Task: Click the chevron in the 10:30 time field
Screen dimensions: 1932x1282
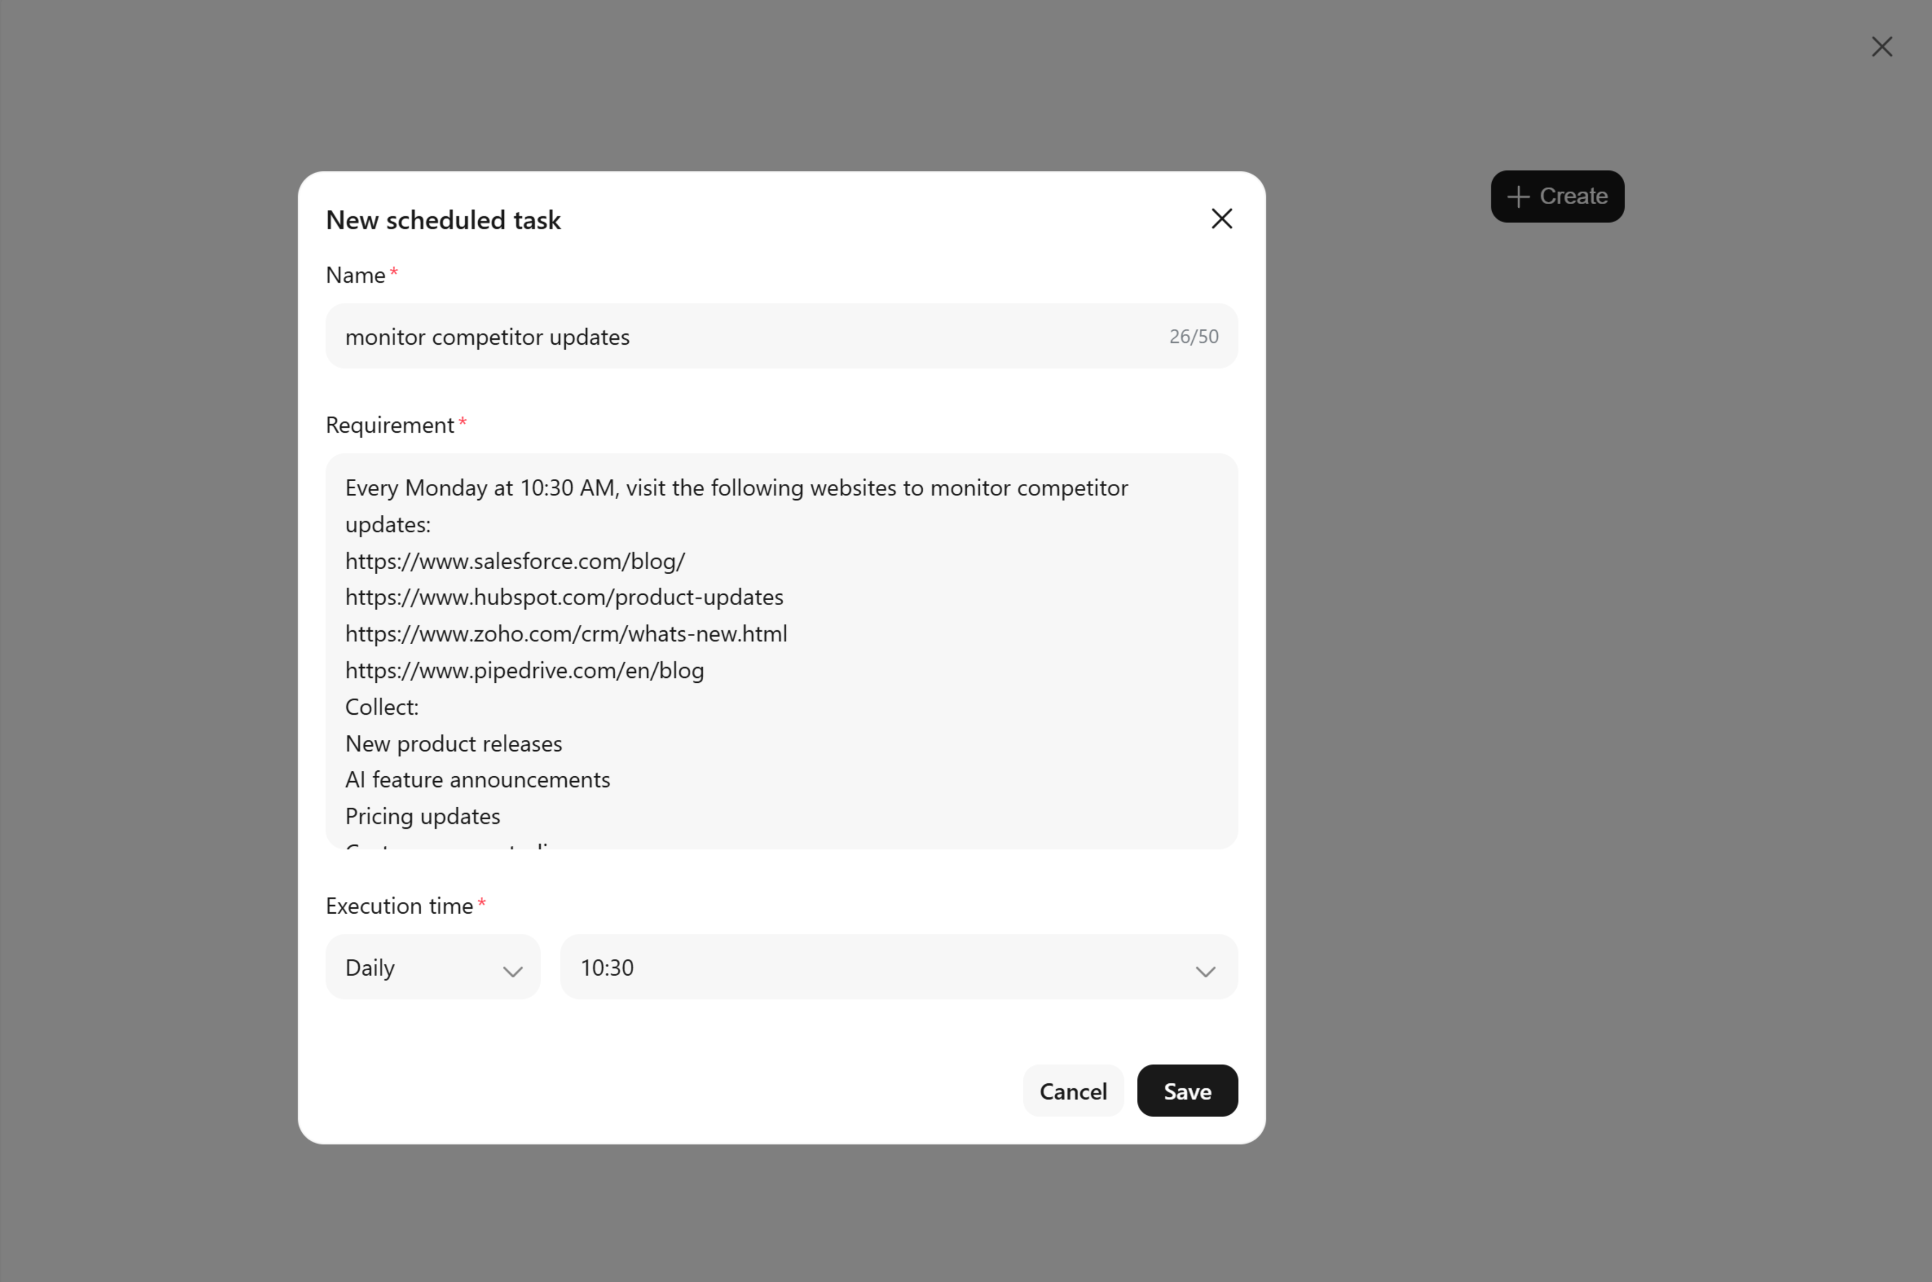Action: click(x=1205, y=971)
